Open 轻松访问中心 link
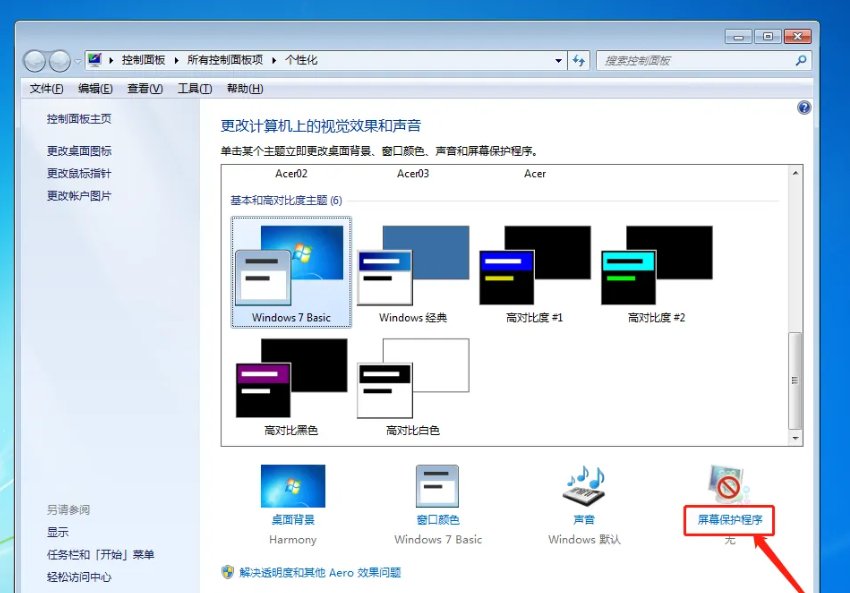850x593 pixels. (79, 577)
